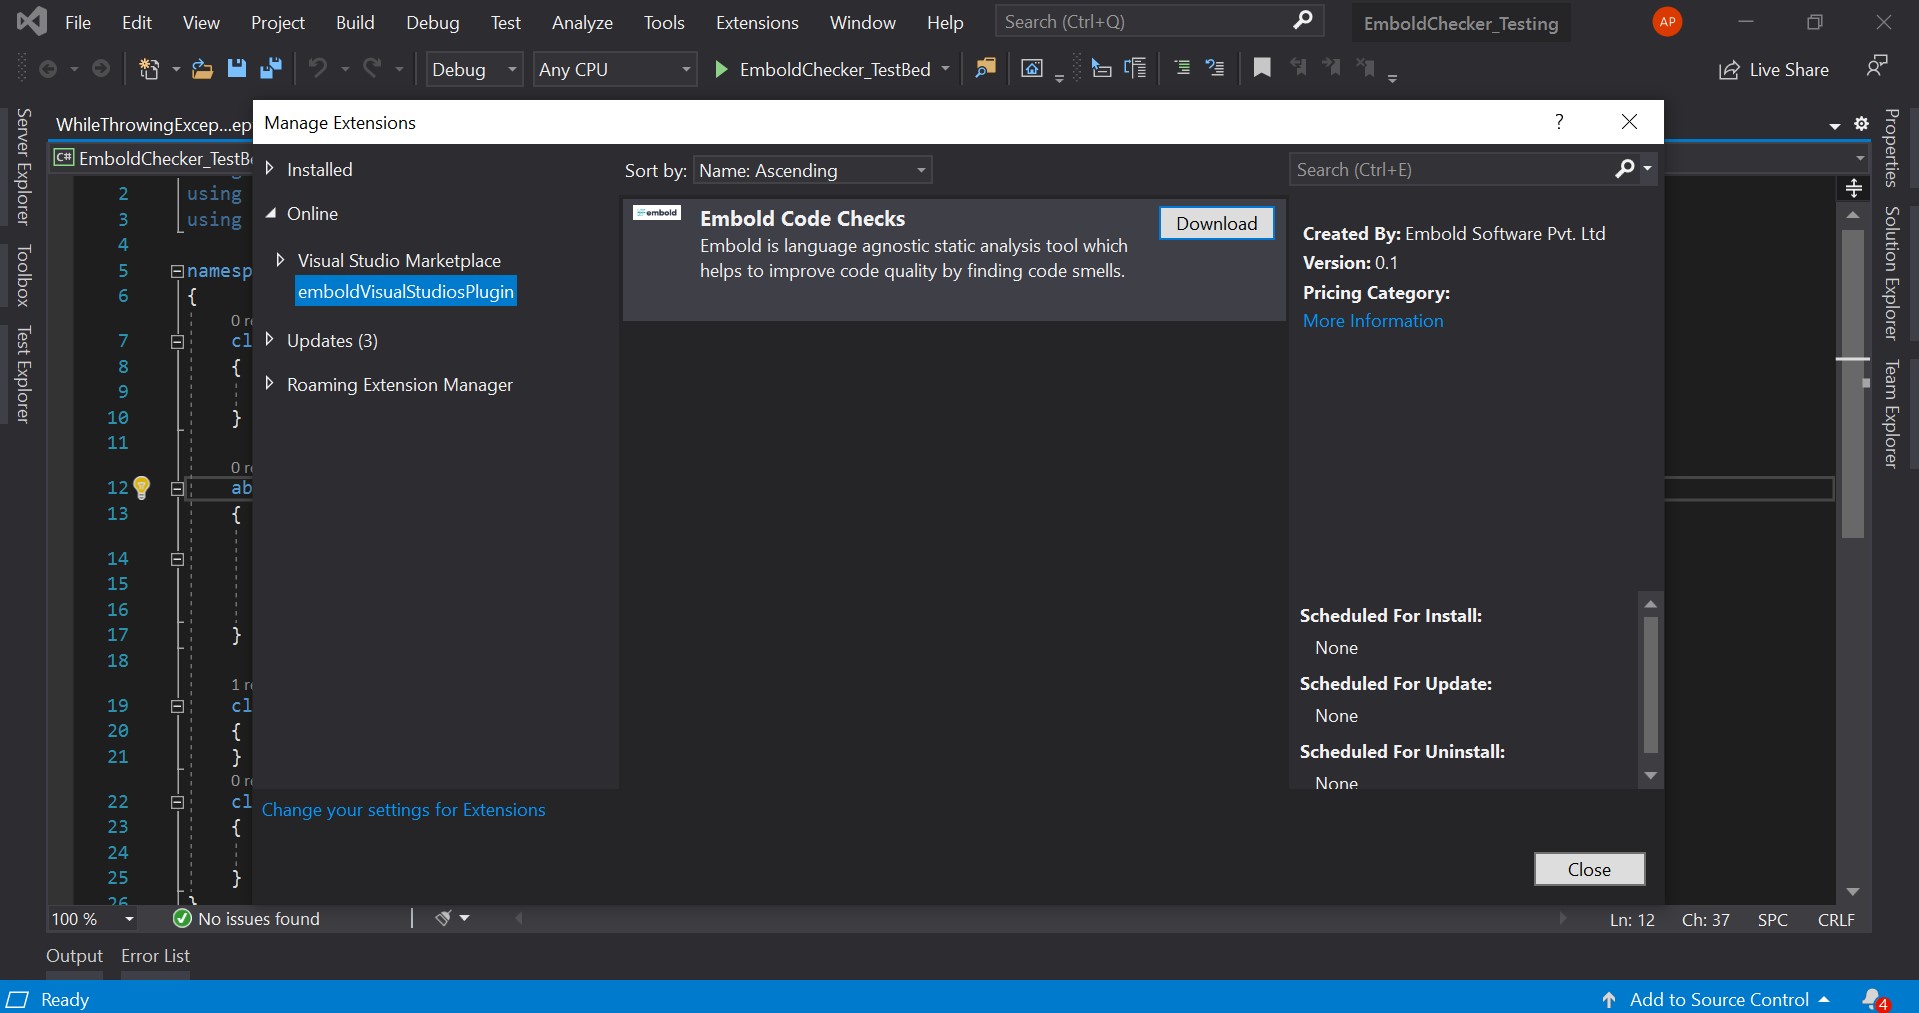This screenshot has width=1919, height=1013.
Task: Click the Save All icon
Action: (271, 68)
